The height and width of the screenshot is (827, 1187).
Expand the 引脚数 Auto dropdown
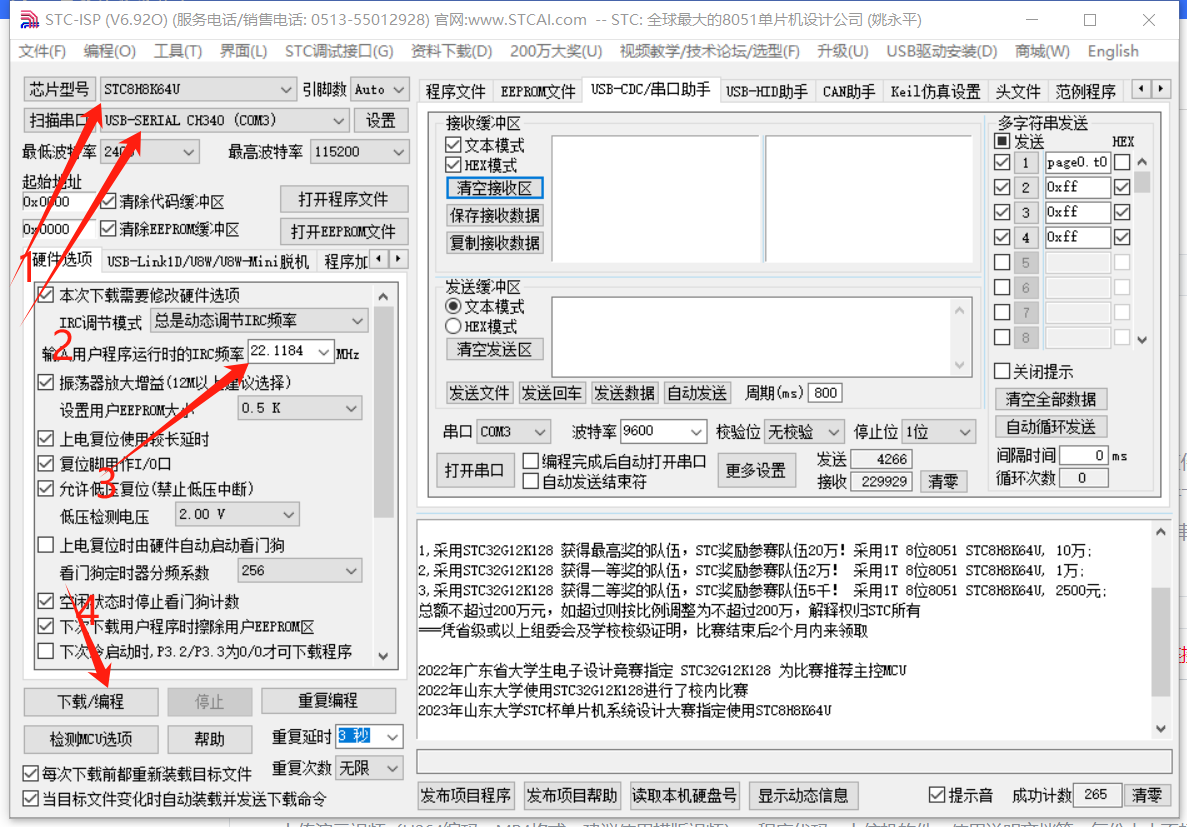point(399,89)
